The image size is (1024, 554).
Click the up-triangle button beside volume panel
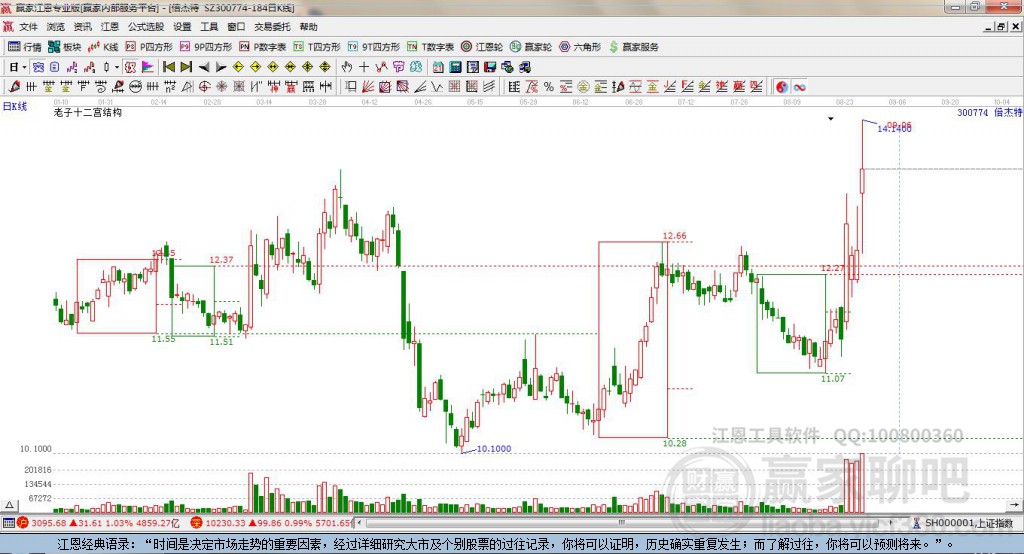pyautogui.click(x=9, y=505)
